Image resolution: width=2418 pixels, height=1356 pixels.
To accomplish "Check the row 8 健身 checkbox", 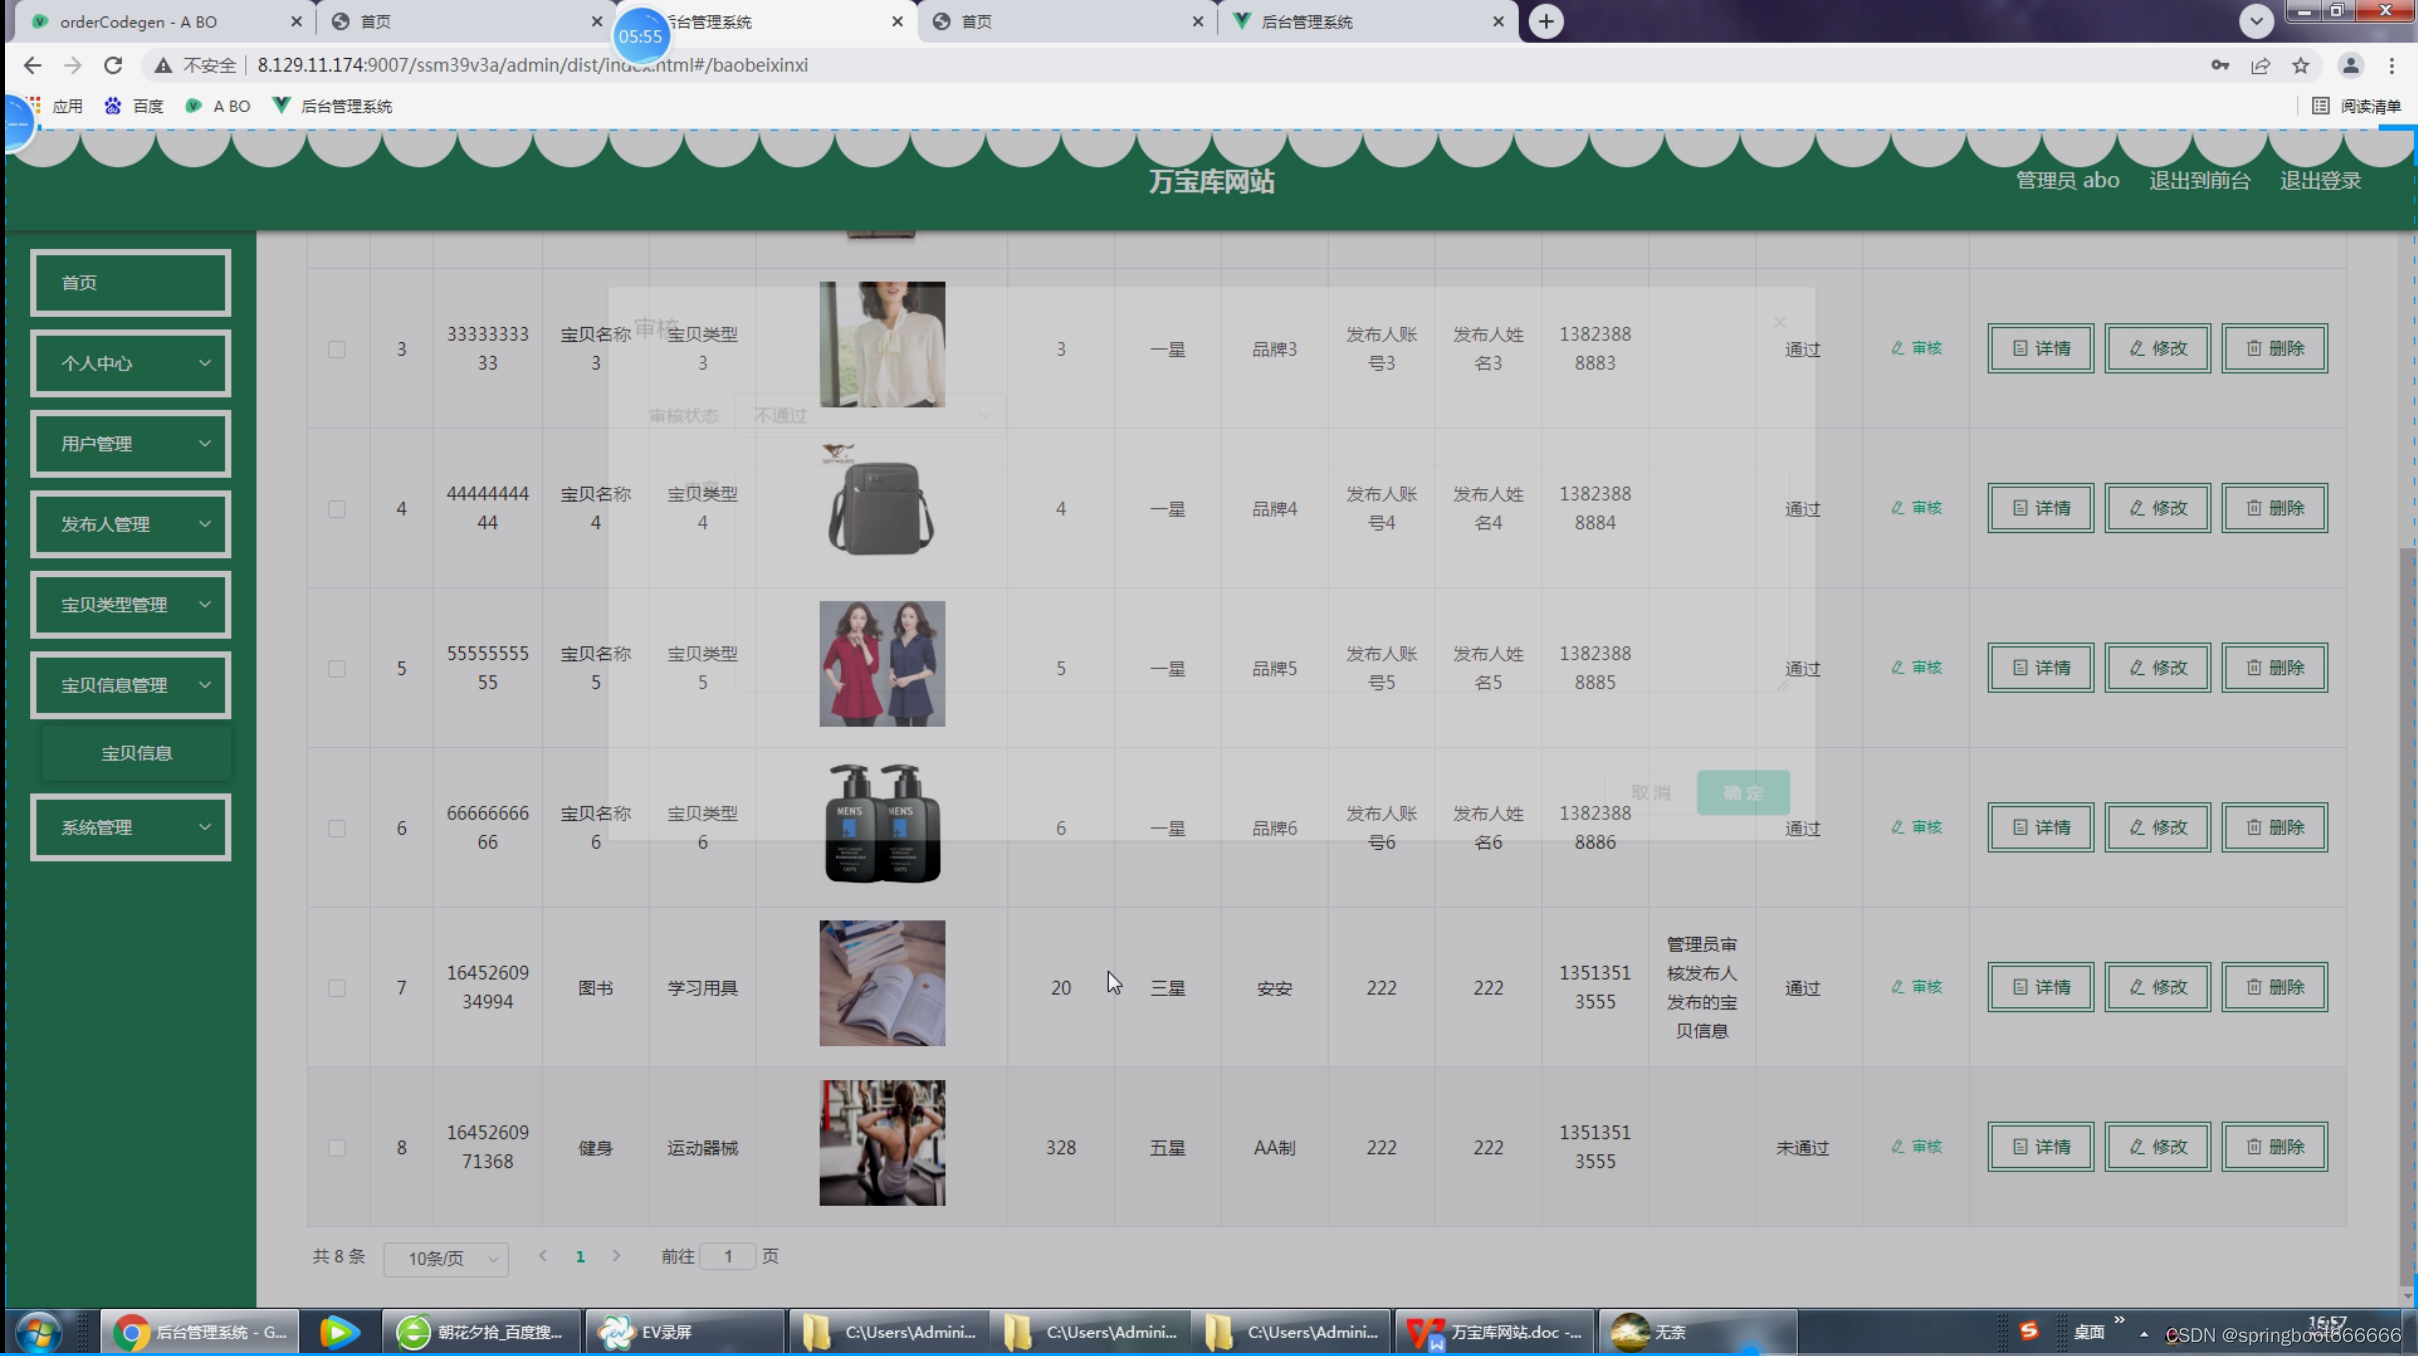I will tap(337, 1147).
